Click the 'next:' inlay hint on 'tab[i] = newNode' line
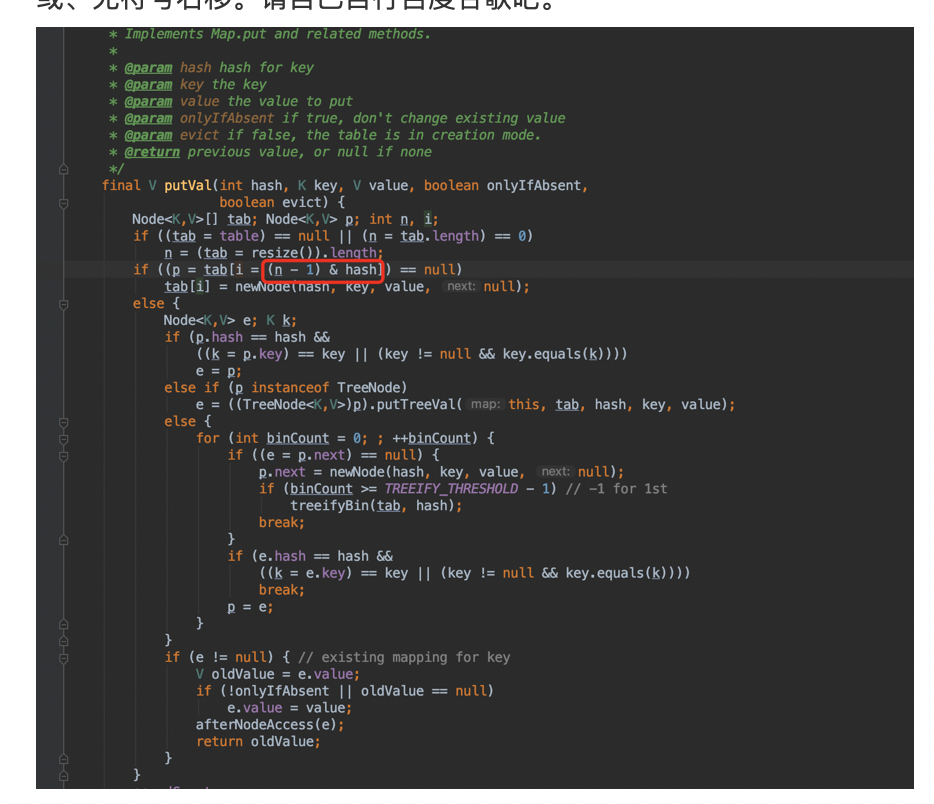Screen dimensions: 934x804 tap(461, 286)
